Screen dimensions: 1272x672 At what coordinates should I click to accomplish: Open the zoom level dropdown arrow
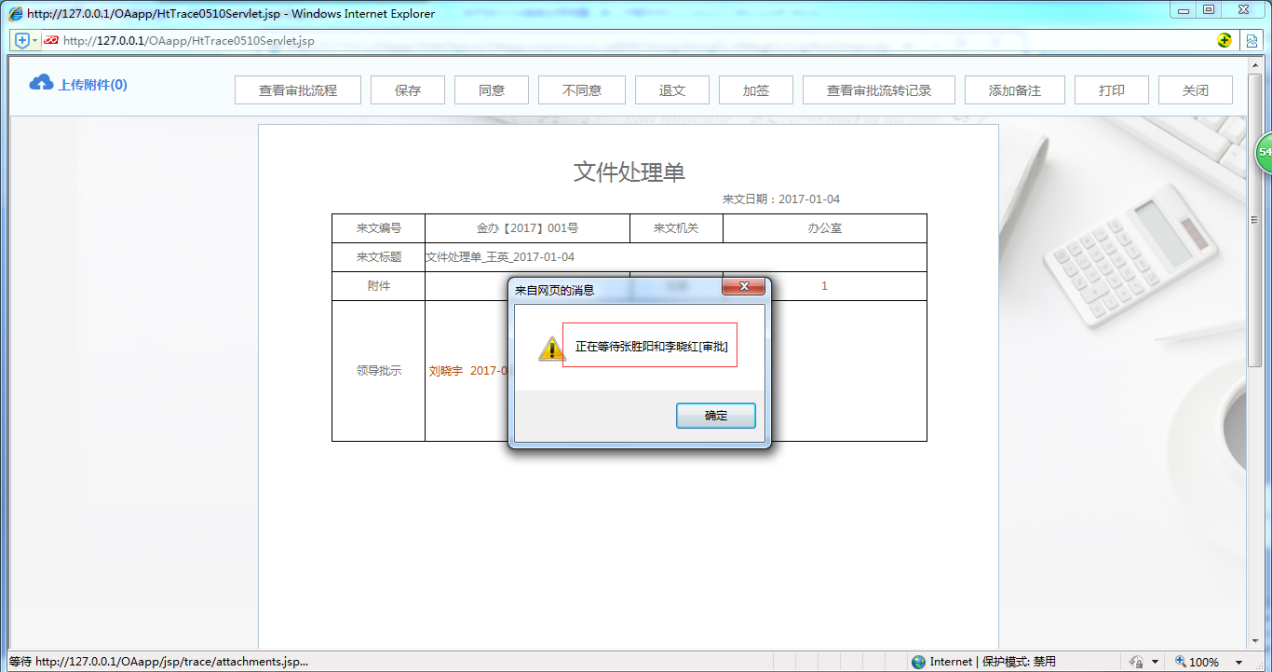(x=1239, y=662)
